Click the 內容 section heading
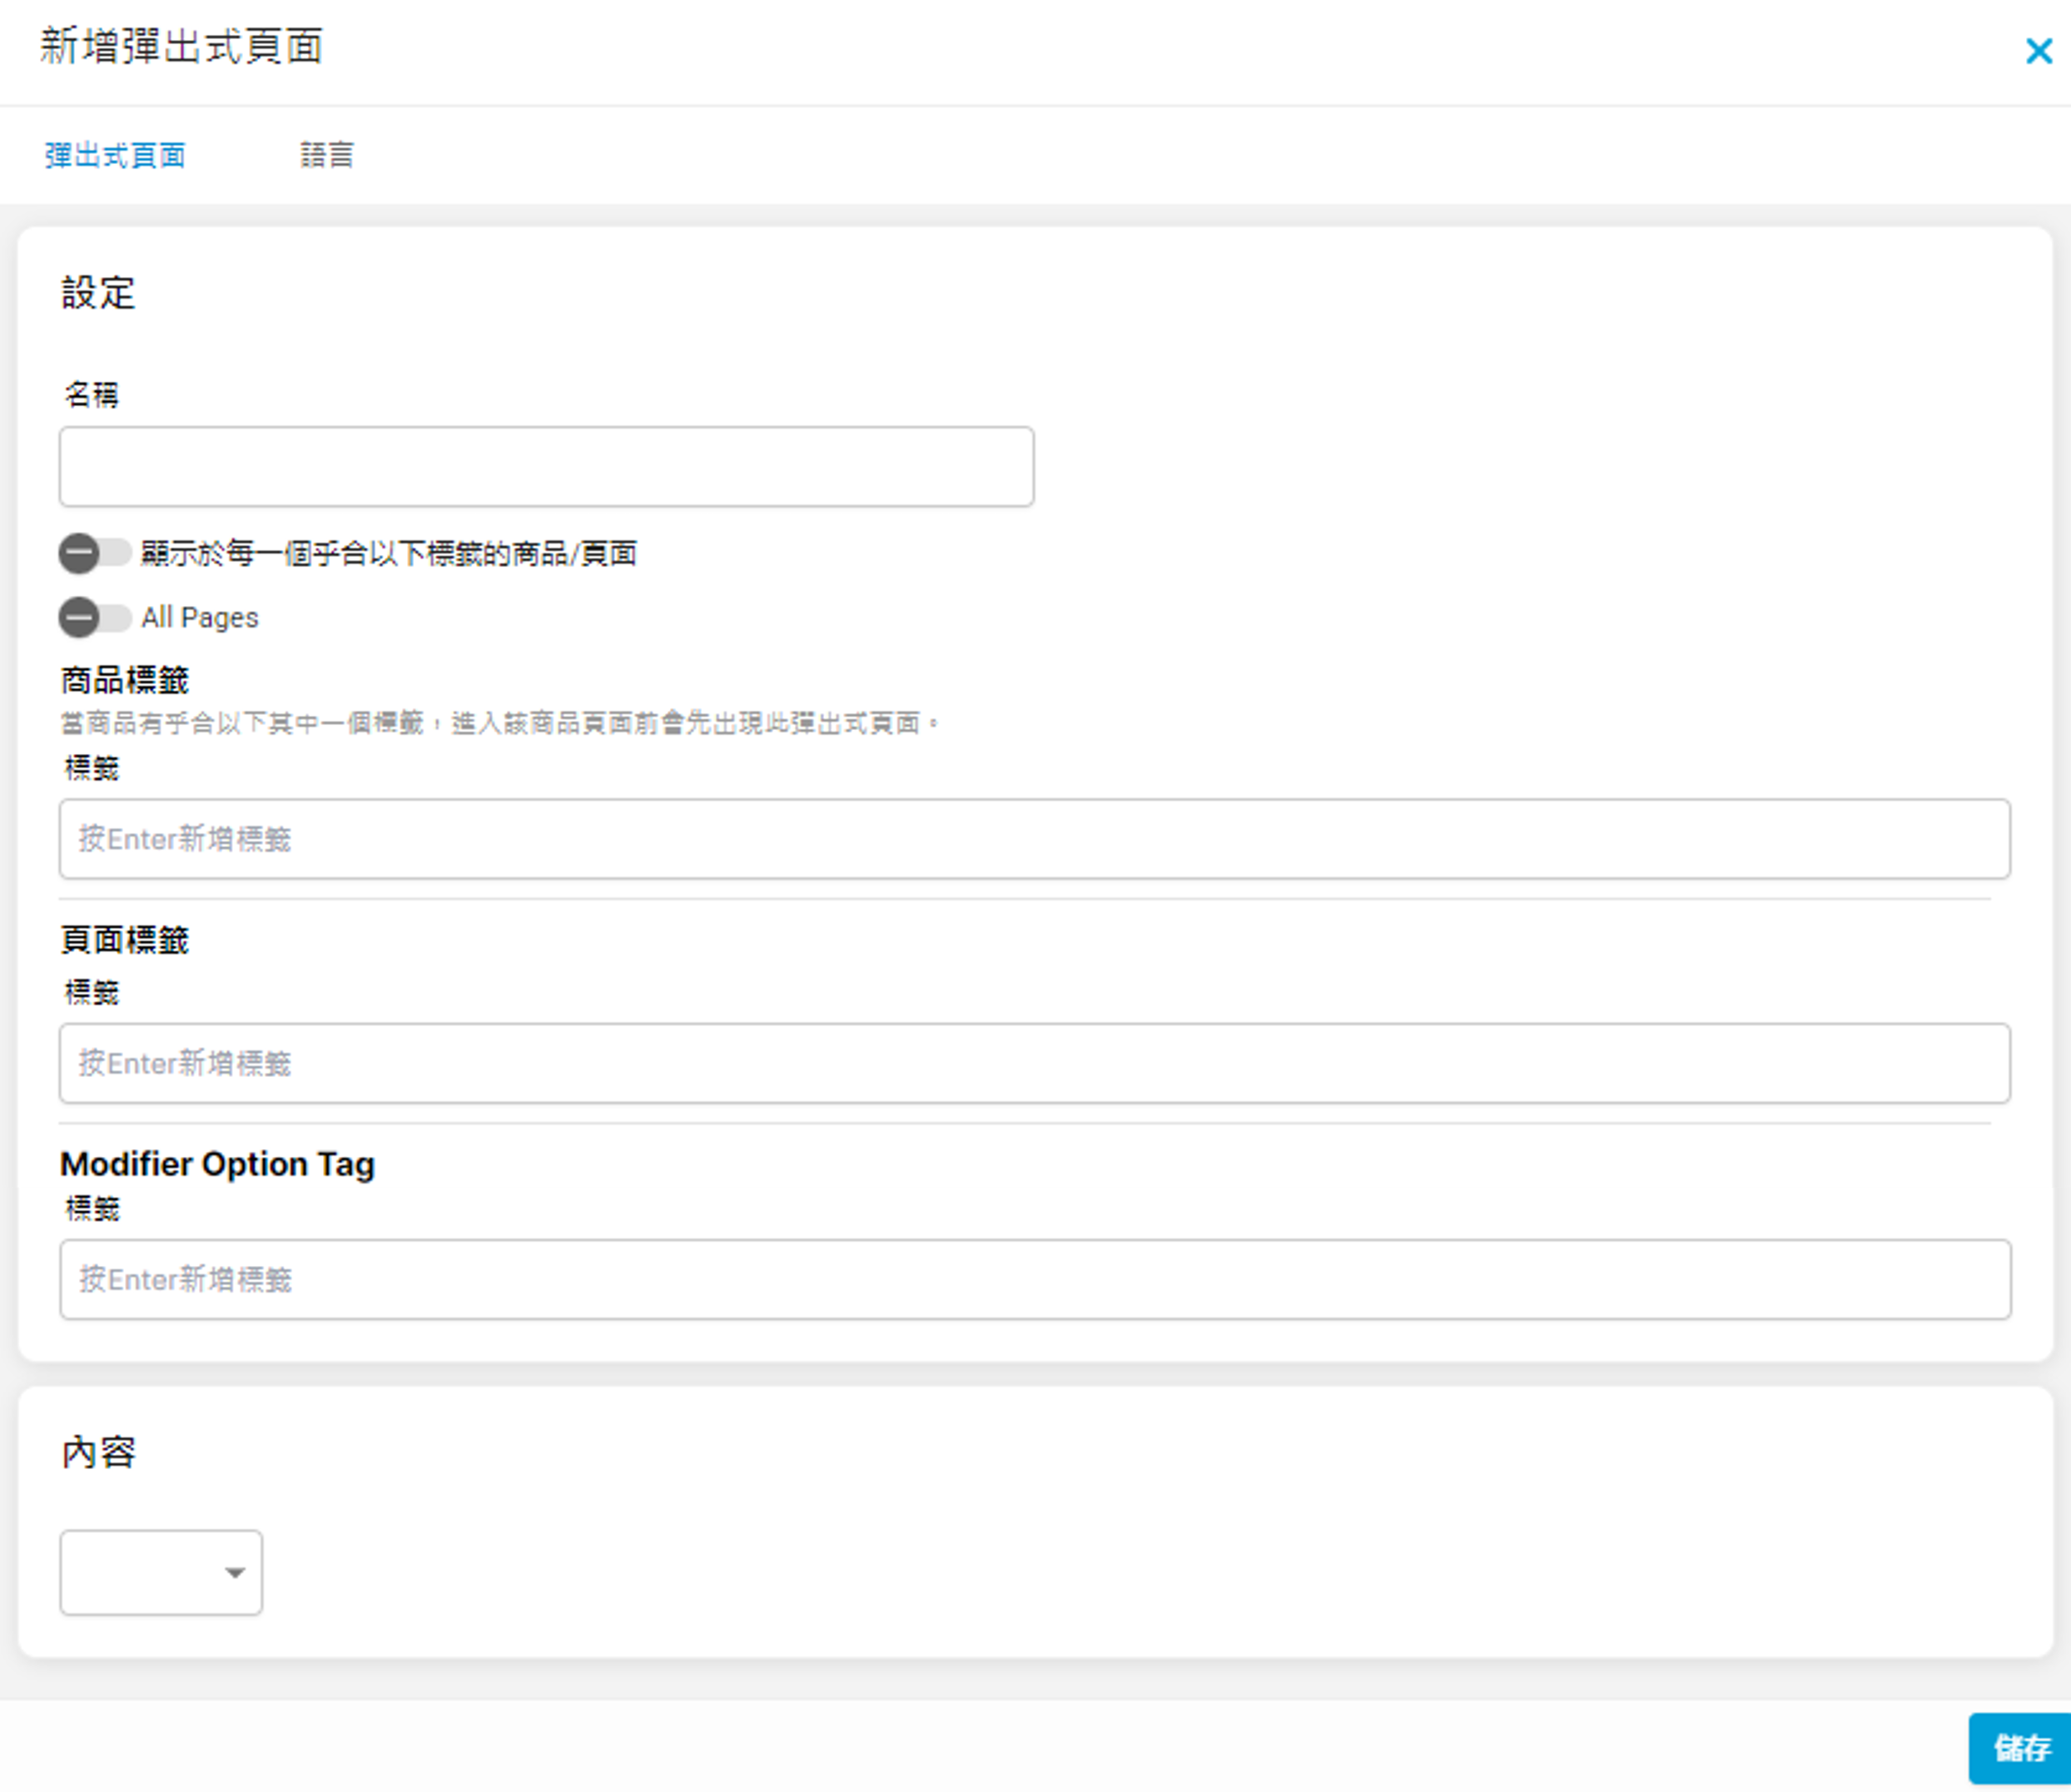Viewport: 2071px width, 1792px height. click(x=98, y=1452)
